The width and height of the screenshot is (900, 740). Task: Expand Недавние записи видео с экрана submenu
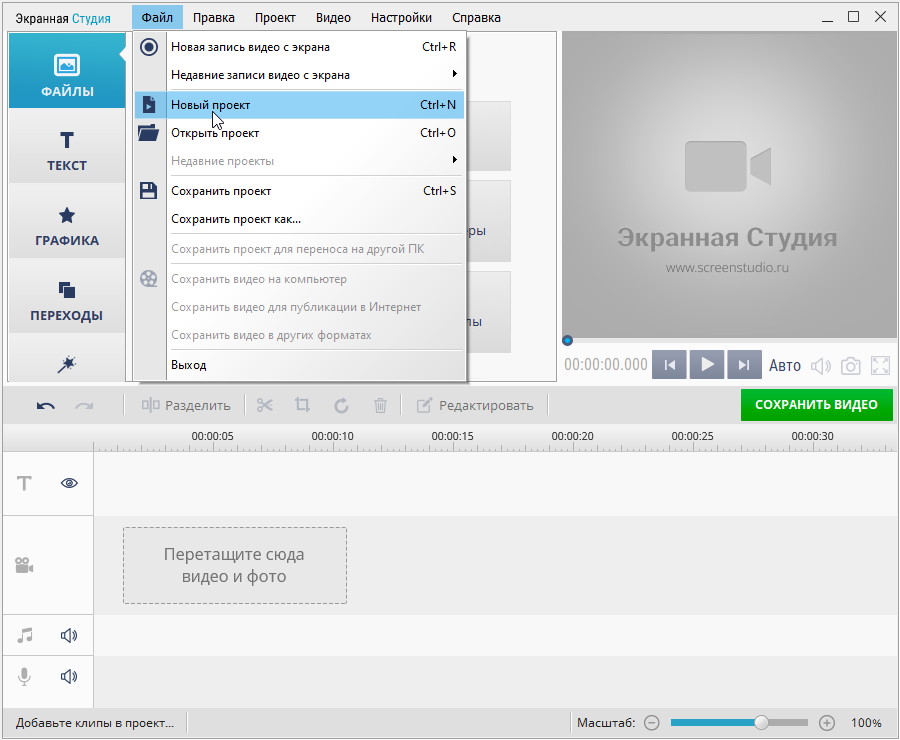tap(299, 75)
